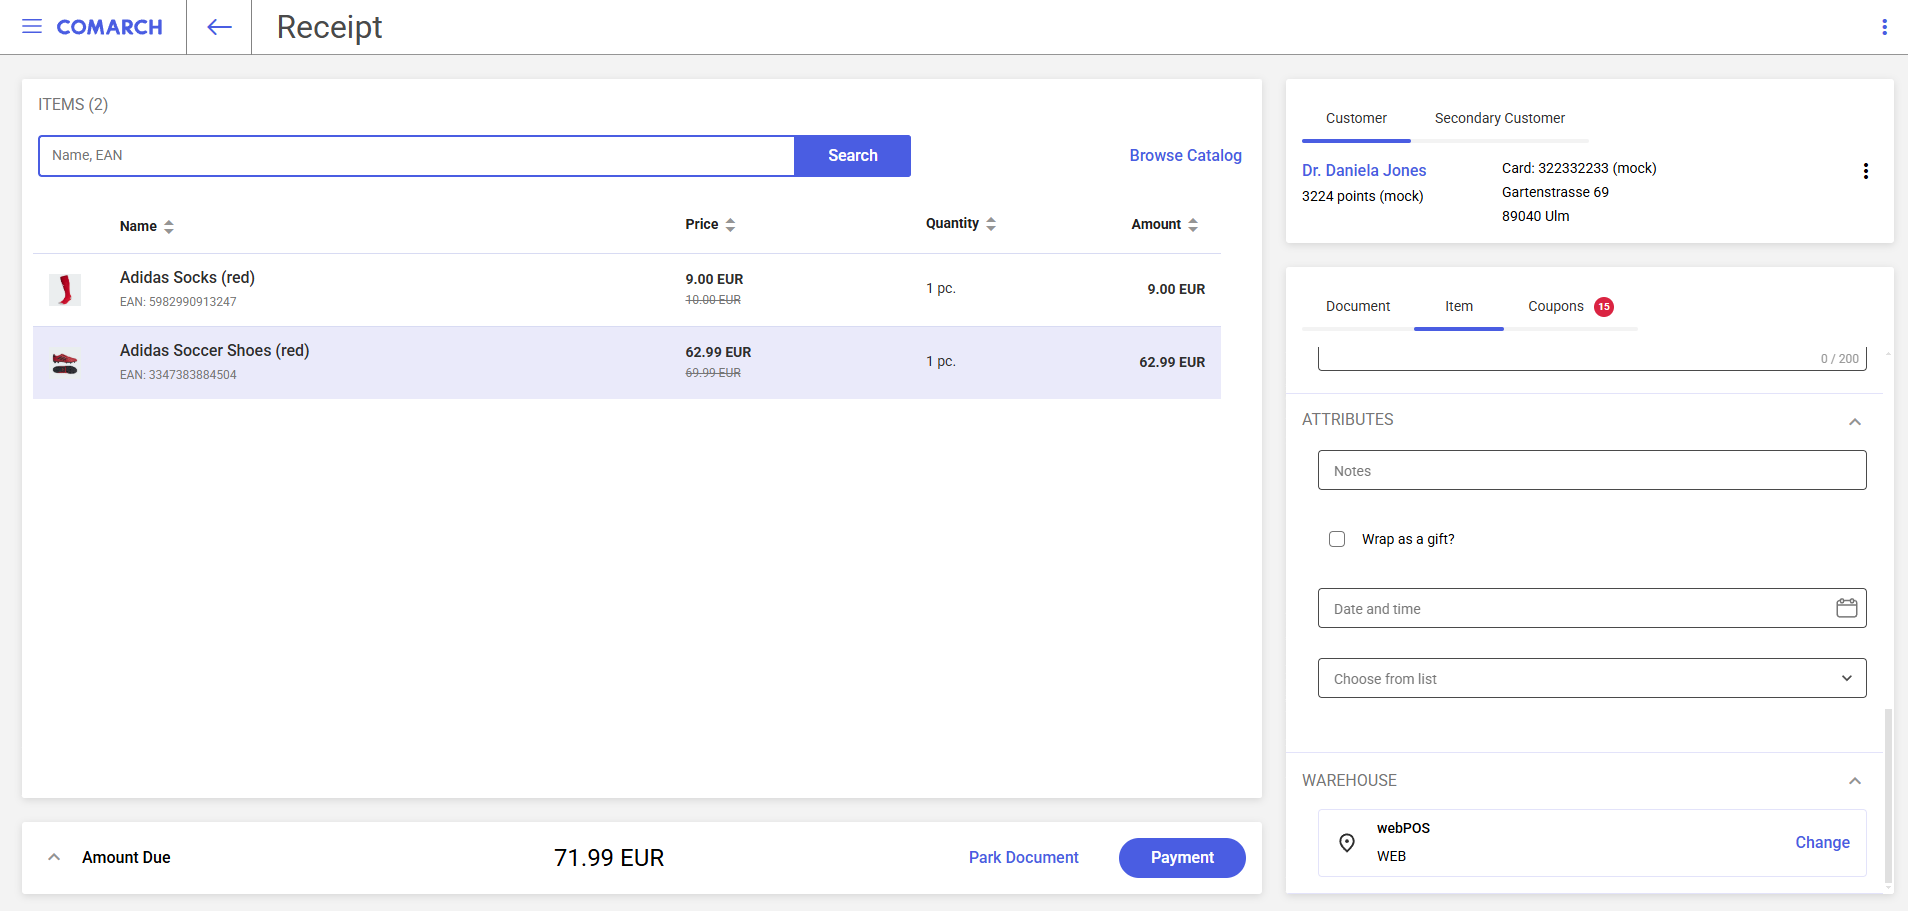Proceed with the Payment button
1908x911 pixels.
(x=1182, y=858)
